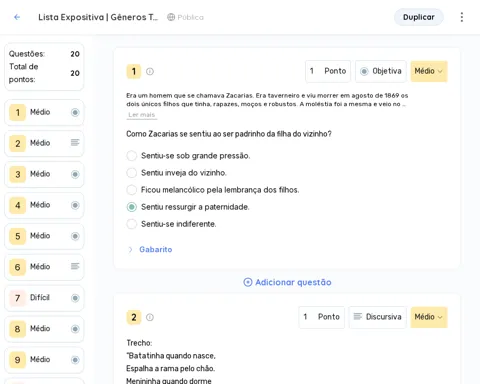Expand passage with 'Ler mais'
Screen dimensions: 480x384
click(141, 115)
